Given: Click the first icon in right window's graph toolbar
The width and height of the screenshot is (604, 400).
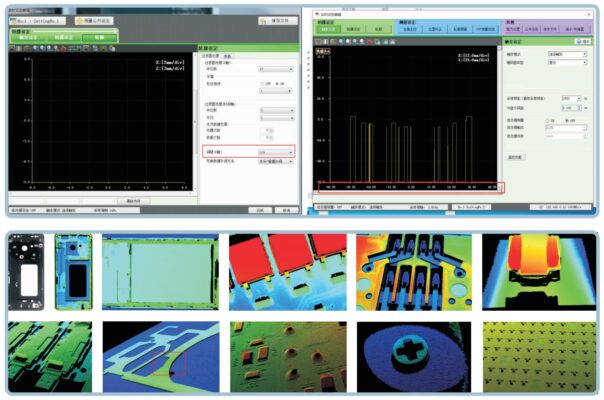Looking at the screenshot, I should click(x=318, y=42).
